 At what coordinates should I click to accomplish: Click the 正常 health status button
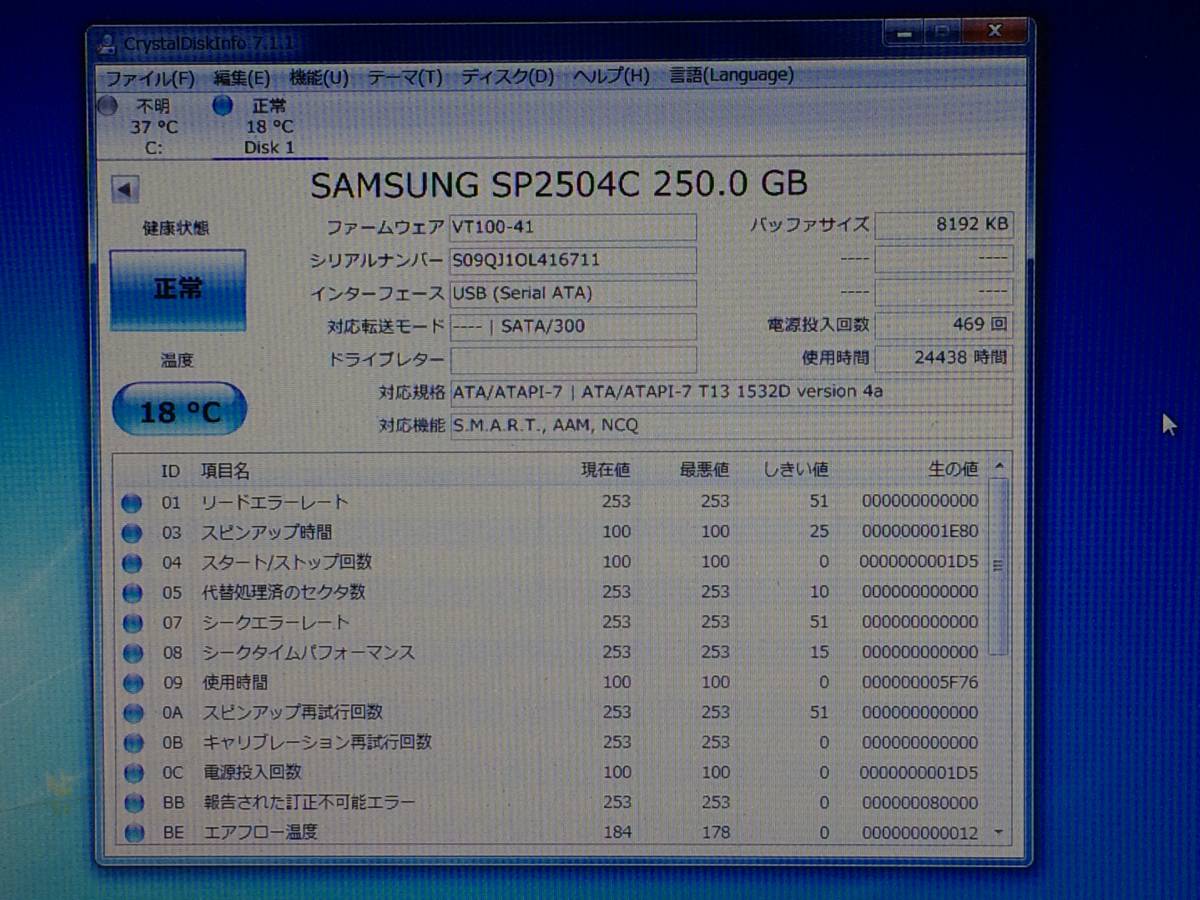point(178,290)
